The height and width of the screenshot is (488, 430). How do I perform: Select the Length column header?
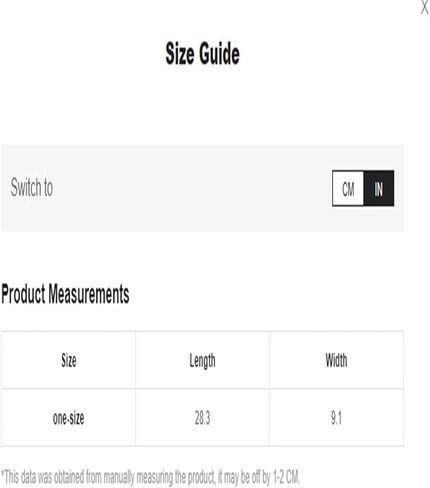coord(202,361)
